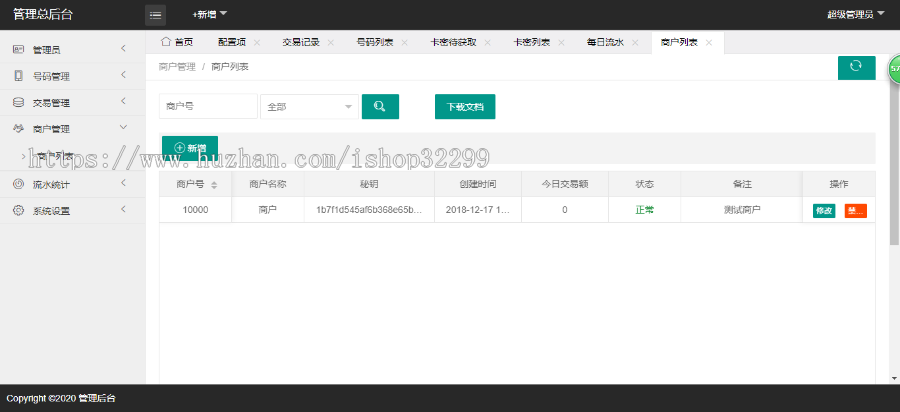The image size is (900, 412).
Task: Open 商户列表 submenu item in sidebar
Action: pos(55,156)
